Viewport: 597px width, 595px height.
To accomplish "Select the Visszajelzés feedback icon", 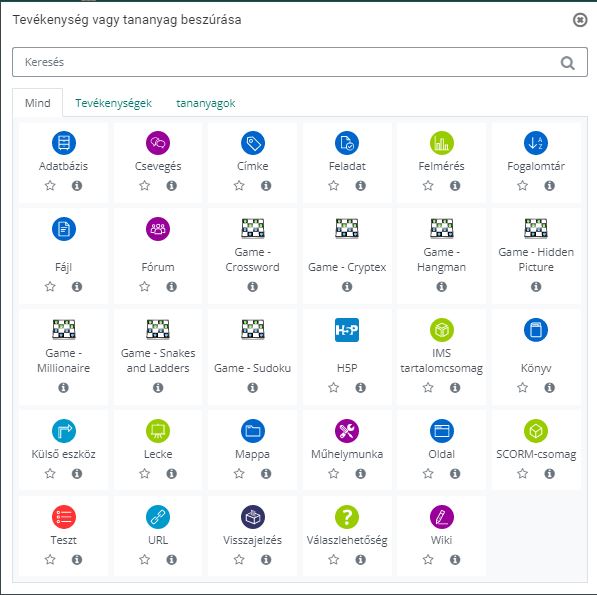I will 252,517.
